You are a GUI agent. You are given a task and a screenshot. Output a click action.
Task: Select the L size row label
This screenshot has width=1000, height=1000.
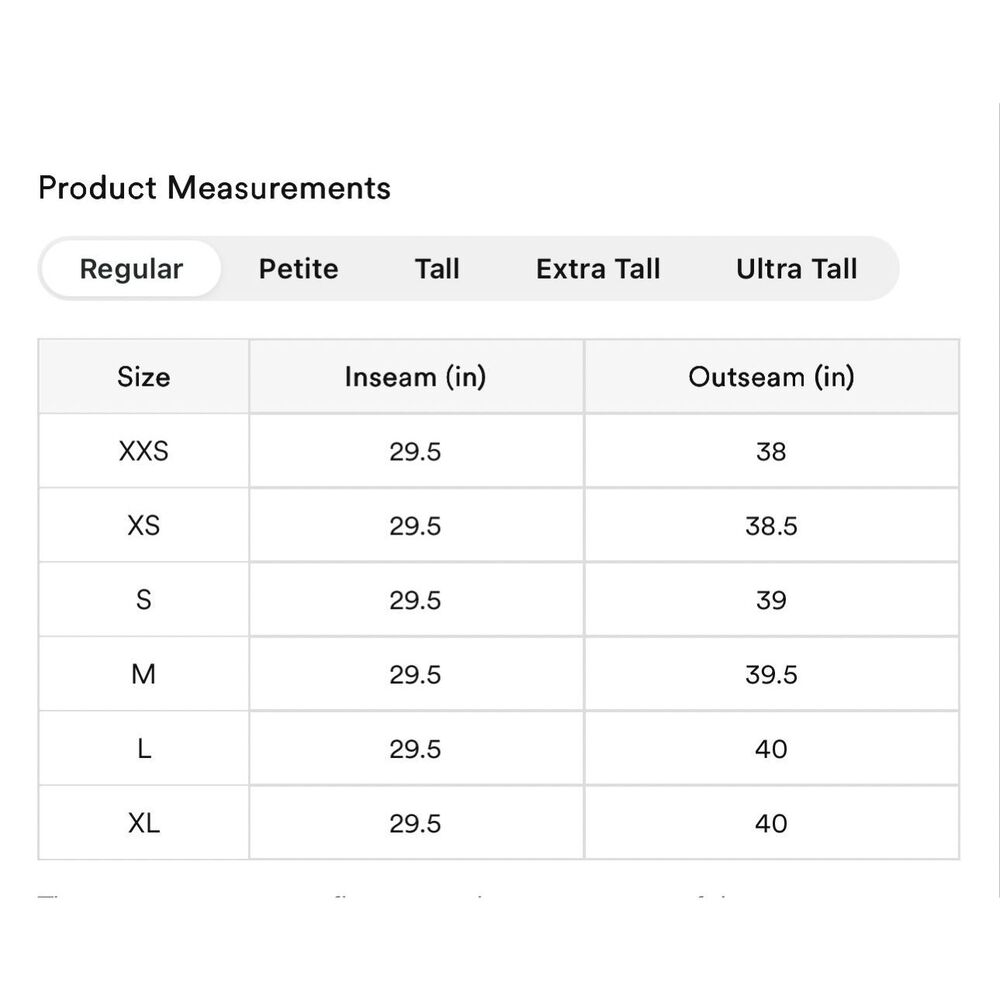pos(143,749)
